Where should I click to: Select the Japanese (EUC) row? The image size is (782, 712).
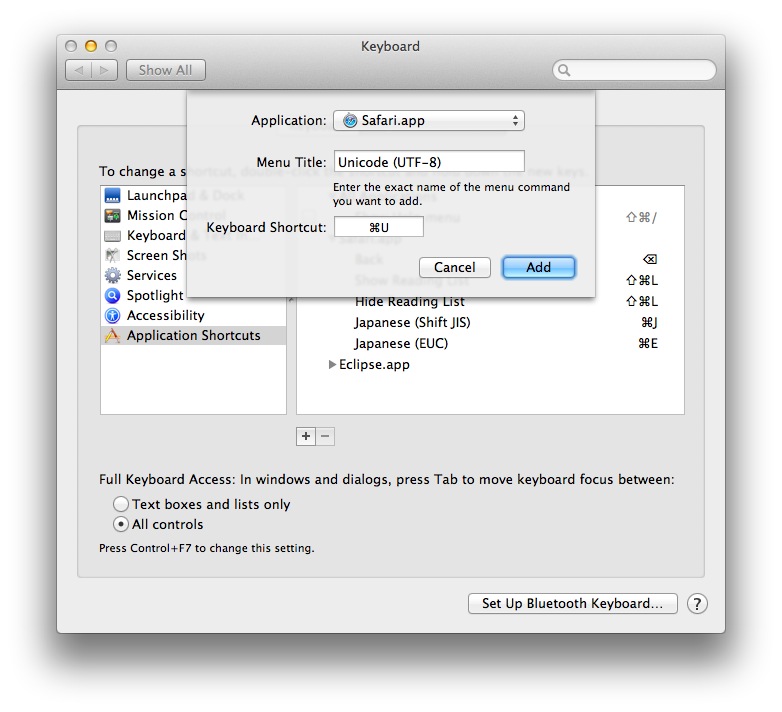pyautogui.click(x=490, y=344)
